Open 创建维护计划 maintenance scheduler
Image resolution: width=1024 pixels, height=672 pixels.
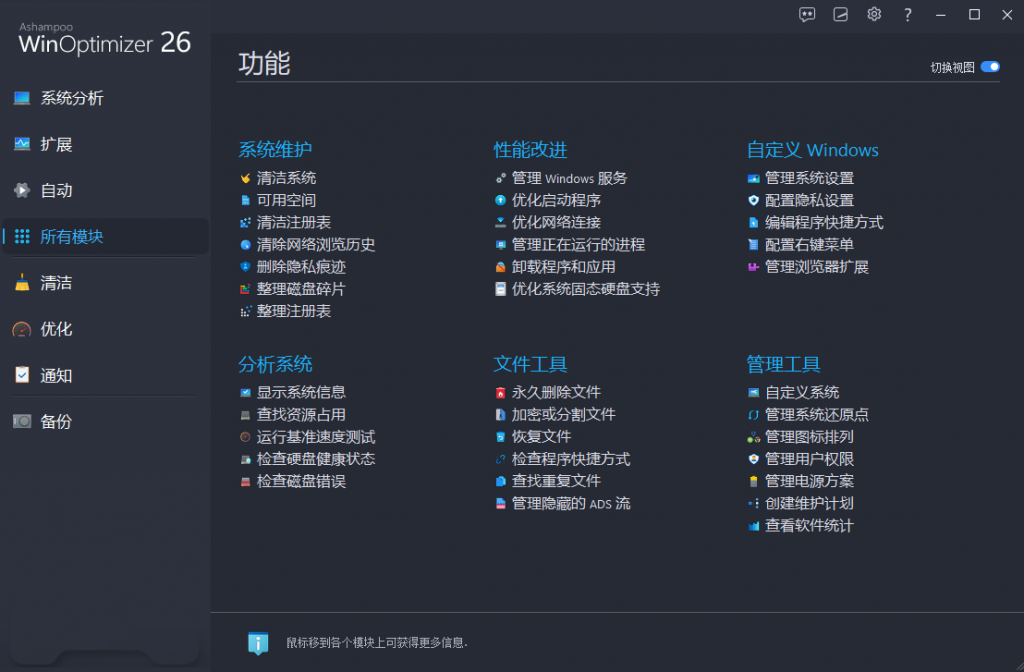click(x=808, y=503)
